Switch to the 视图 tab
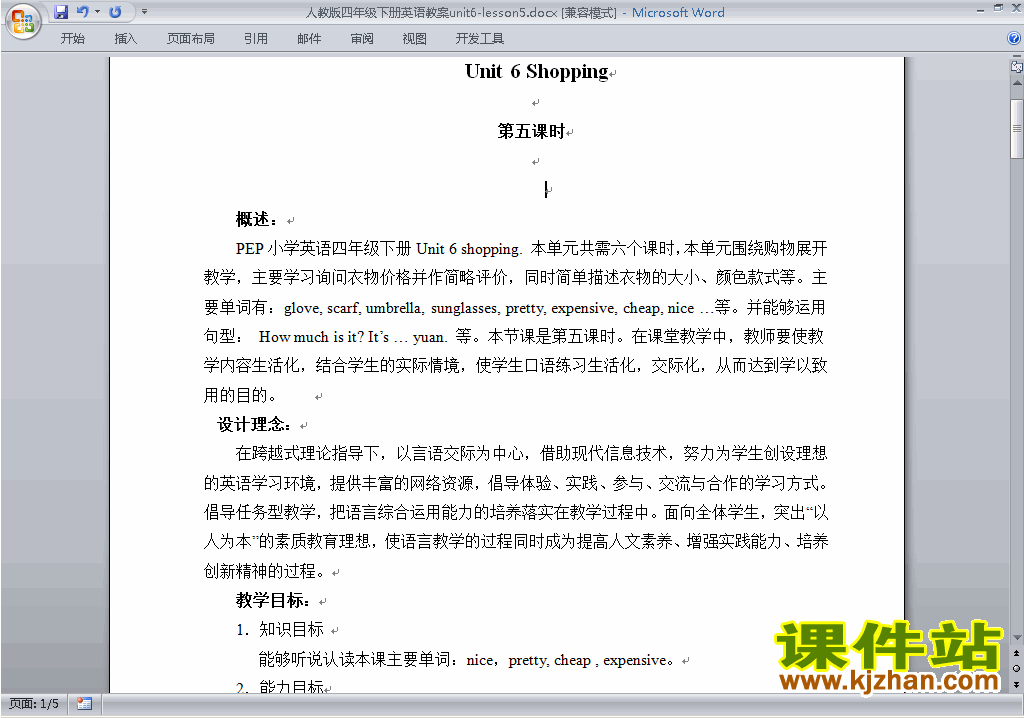This screenshot has width=1024, height=718. [414, 39]
